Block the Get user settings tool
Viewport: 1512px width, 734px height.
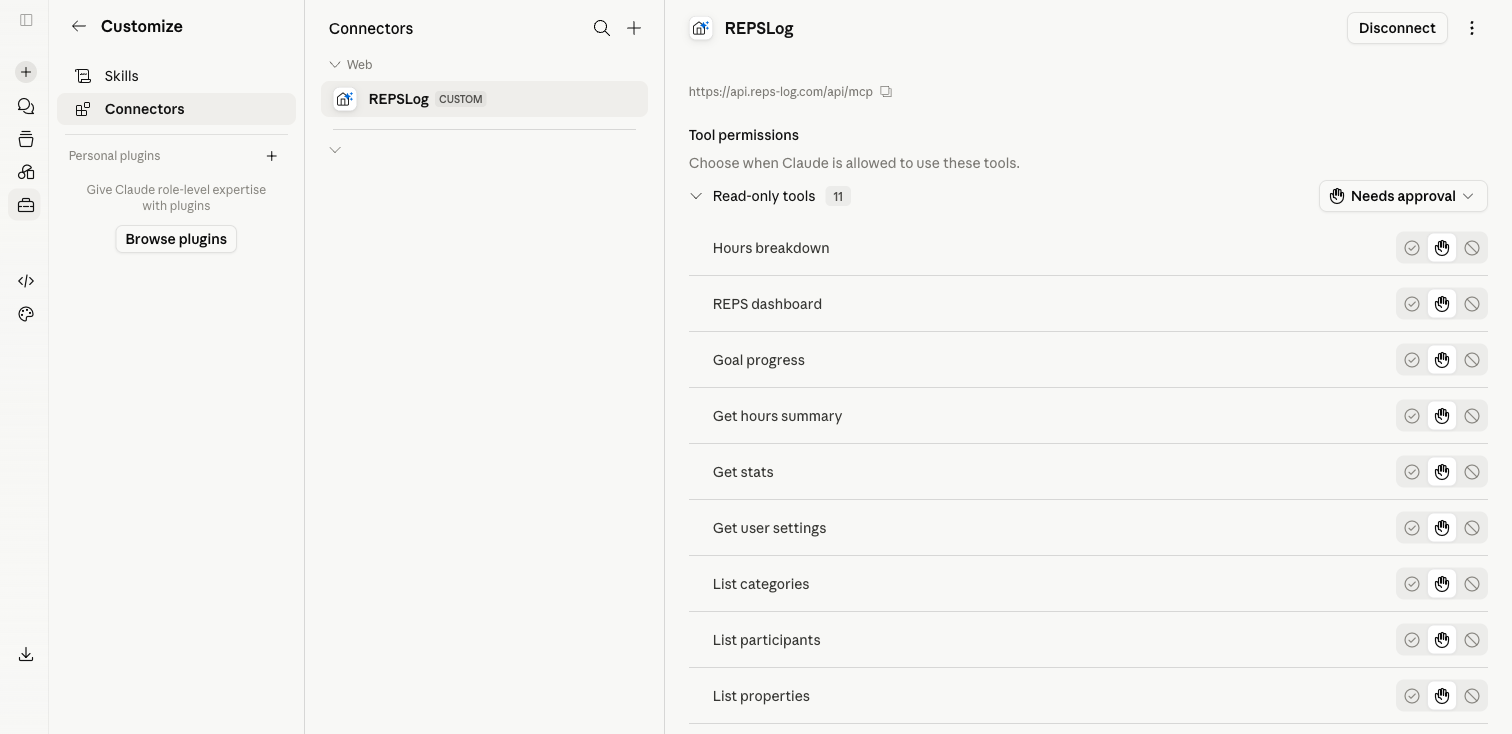1472,528
